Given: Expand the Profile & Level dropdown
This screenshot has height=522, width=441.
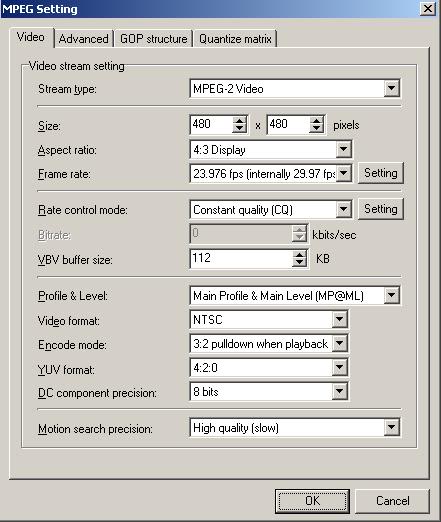Looking at the screenshot, I should coord(391,295).
